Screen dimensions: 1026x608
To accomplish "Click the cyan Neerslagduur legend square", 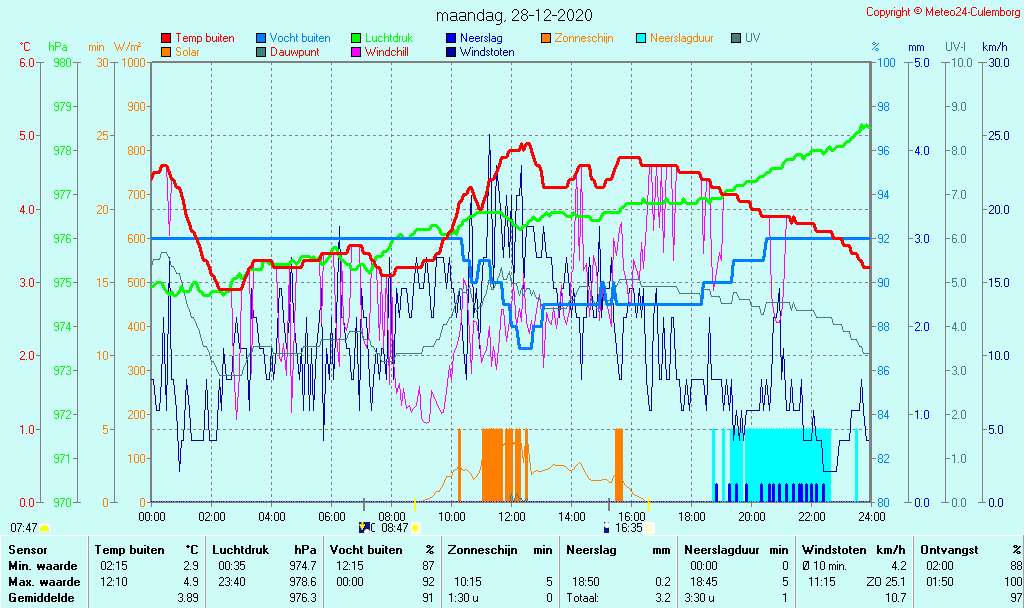I will click(x=641, y=38).
